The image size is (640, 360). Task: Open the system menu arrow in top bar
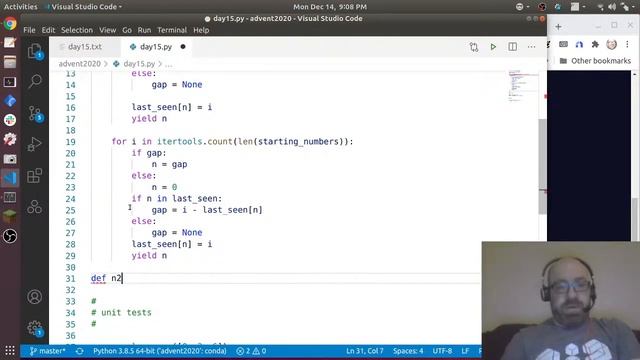pyautogui.click(x=633, y=7)
